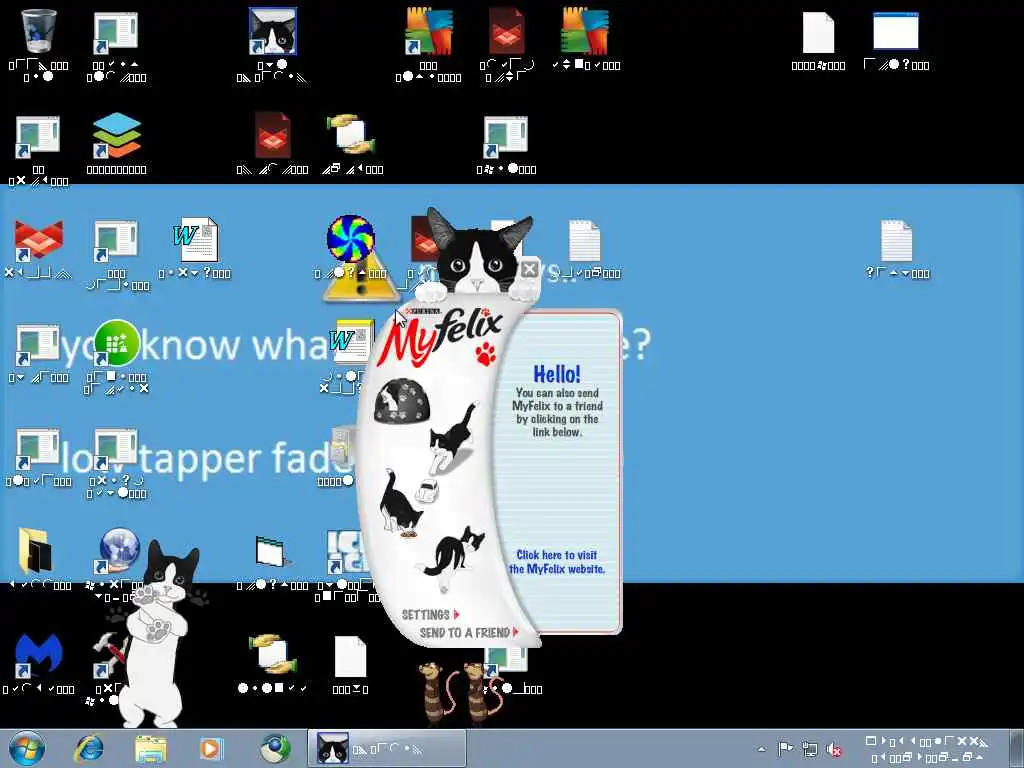The width and height of the screenshot is (1024, 768).
Task: Choose the pouncing cat activity in MyFelix
Action: click(453, 438)
